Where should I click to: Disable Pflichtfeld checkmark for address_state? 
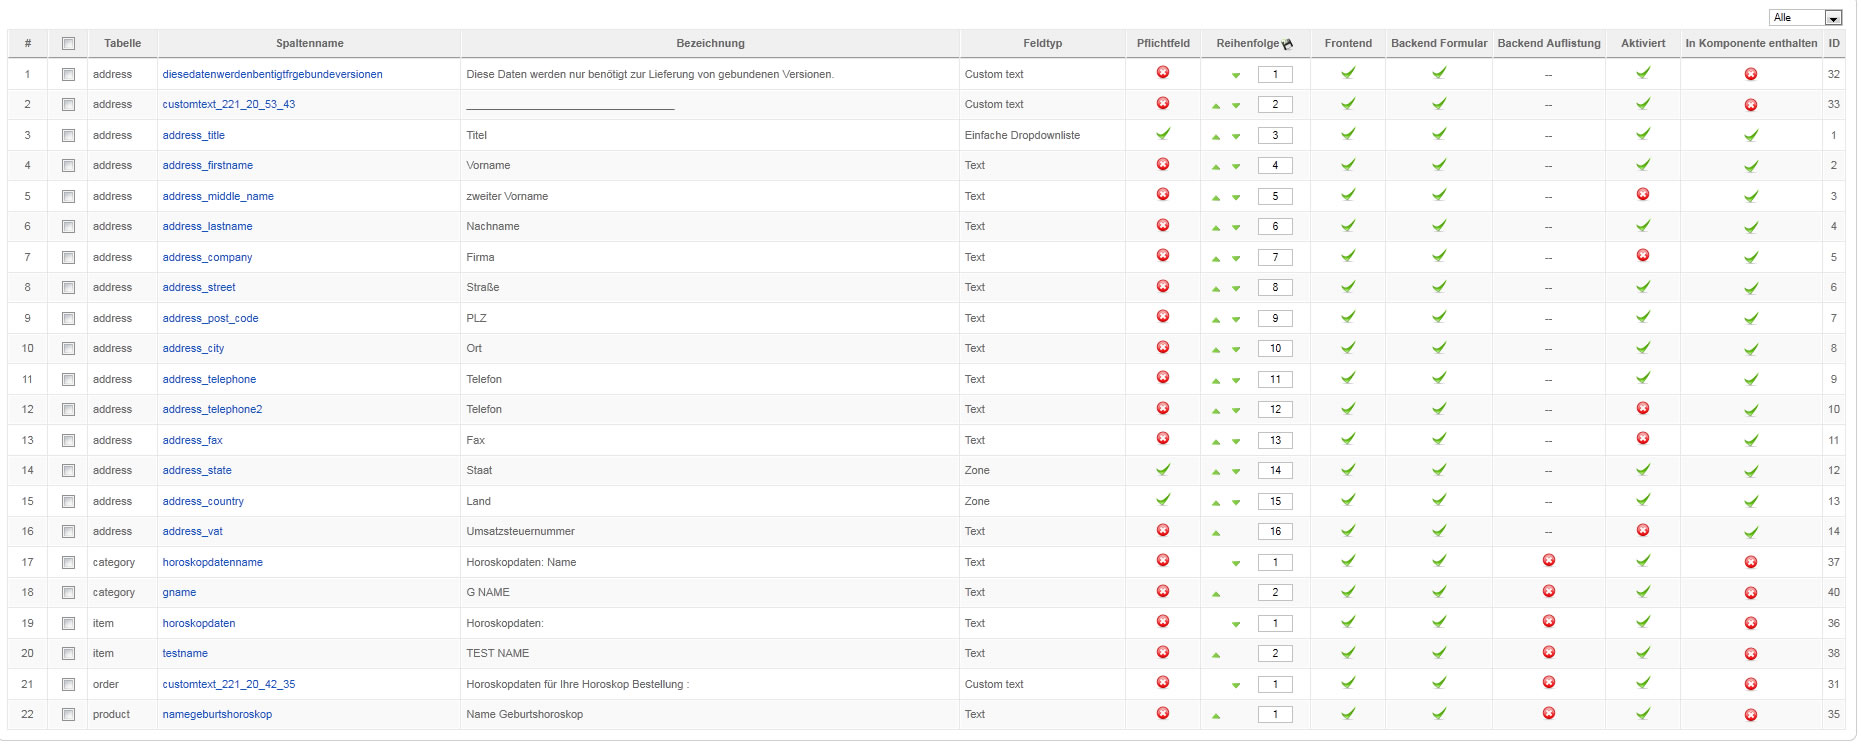coord(1163,469)
